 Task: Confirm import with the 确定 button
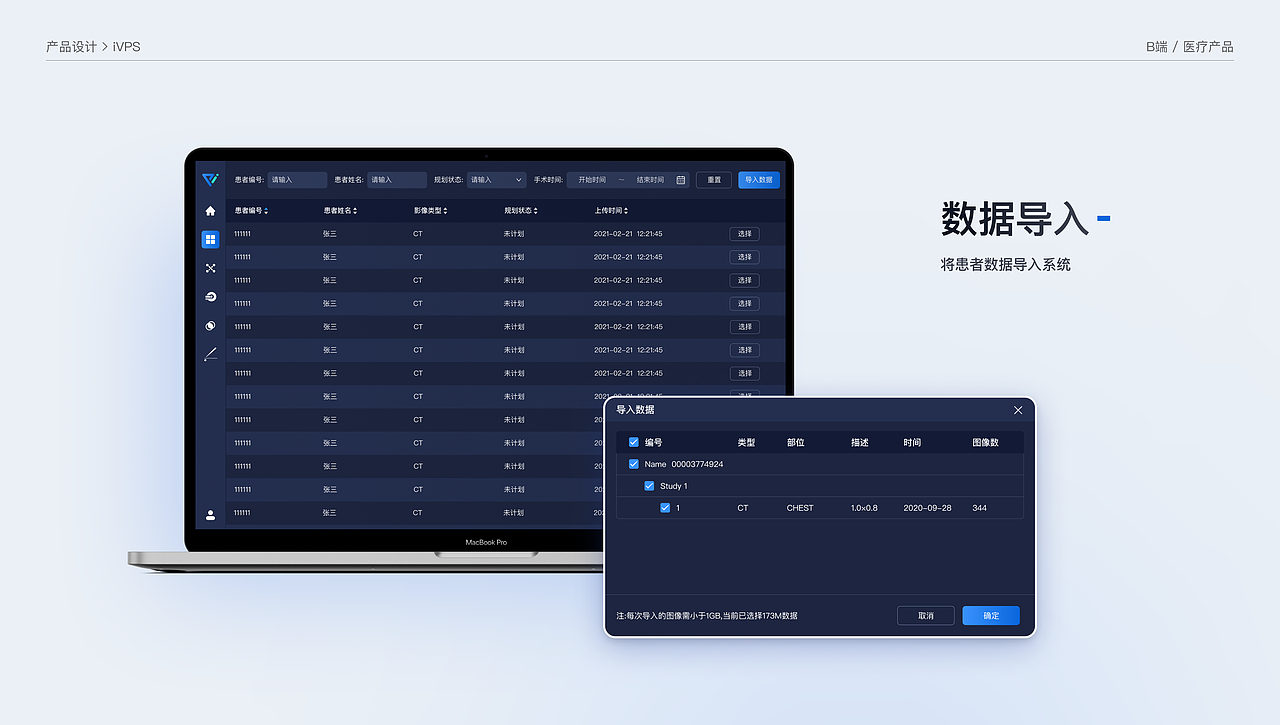[991, 616]
